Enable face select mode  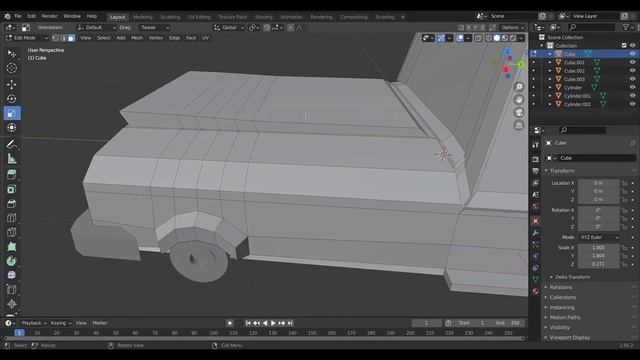[x=71, y=38]
